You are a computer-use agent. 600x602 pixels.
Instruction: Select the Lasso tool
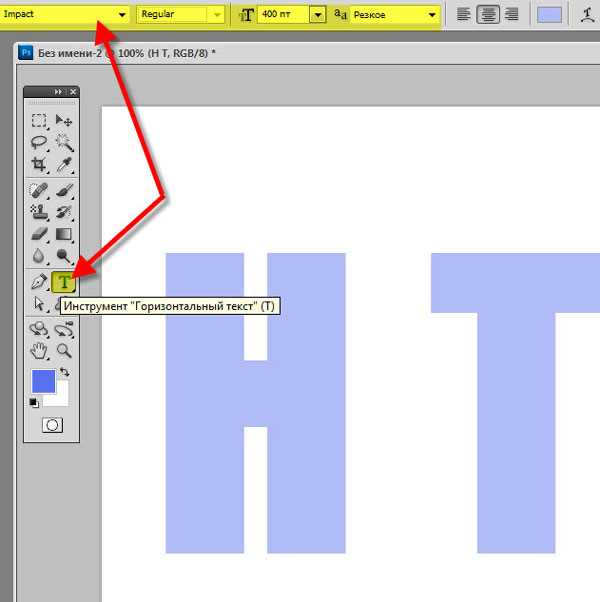click(x=39, y=142)
